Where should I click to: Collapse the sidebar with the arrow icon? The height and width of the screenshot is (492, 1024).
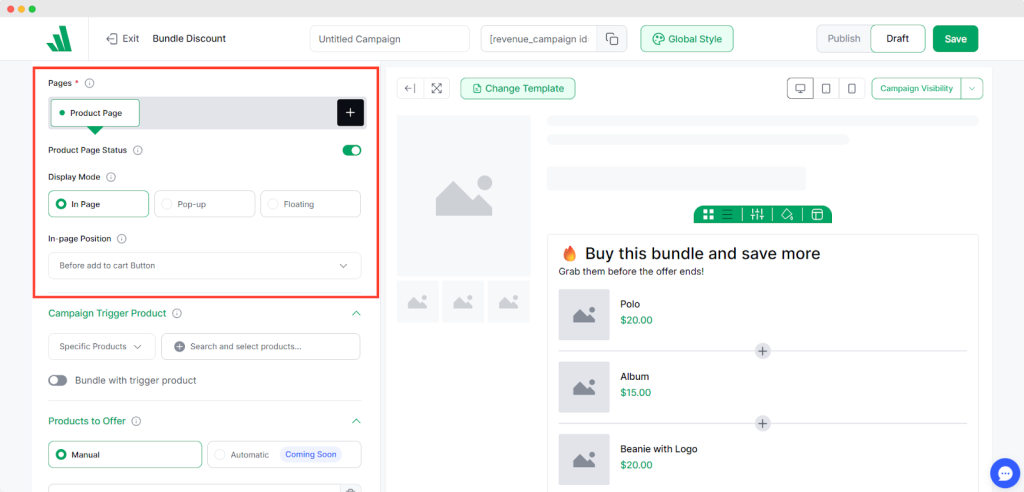410,88
